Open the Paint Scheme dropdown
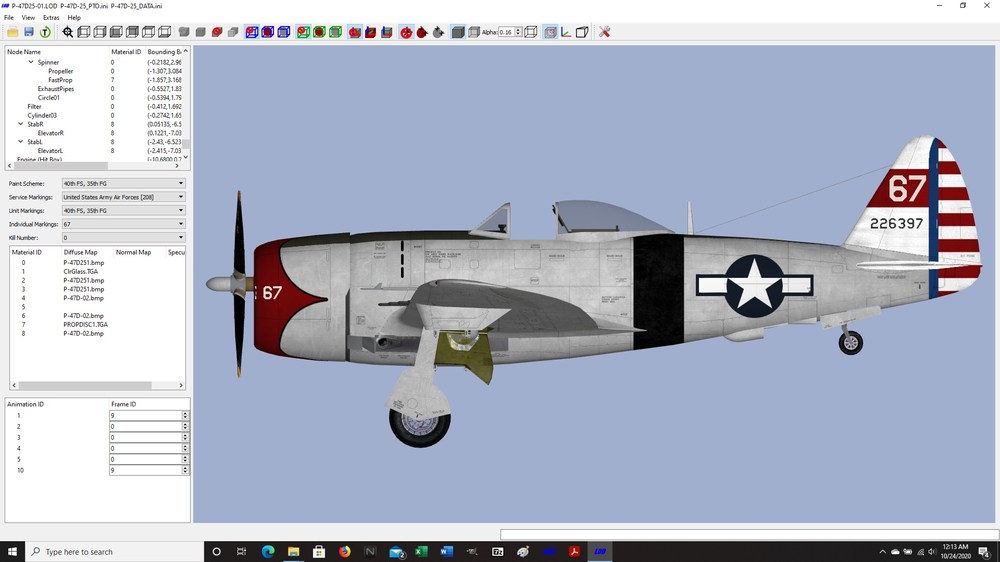Viewport: 1000px width, 562px height. [123, 183]
